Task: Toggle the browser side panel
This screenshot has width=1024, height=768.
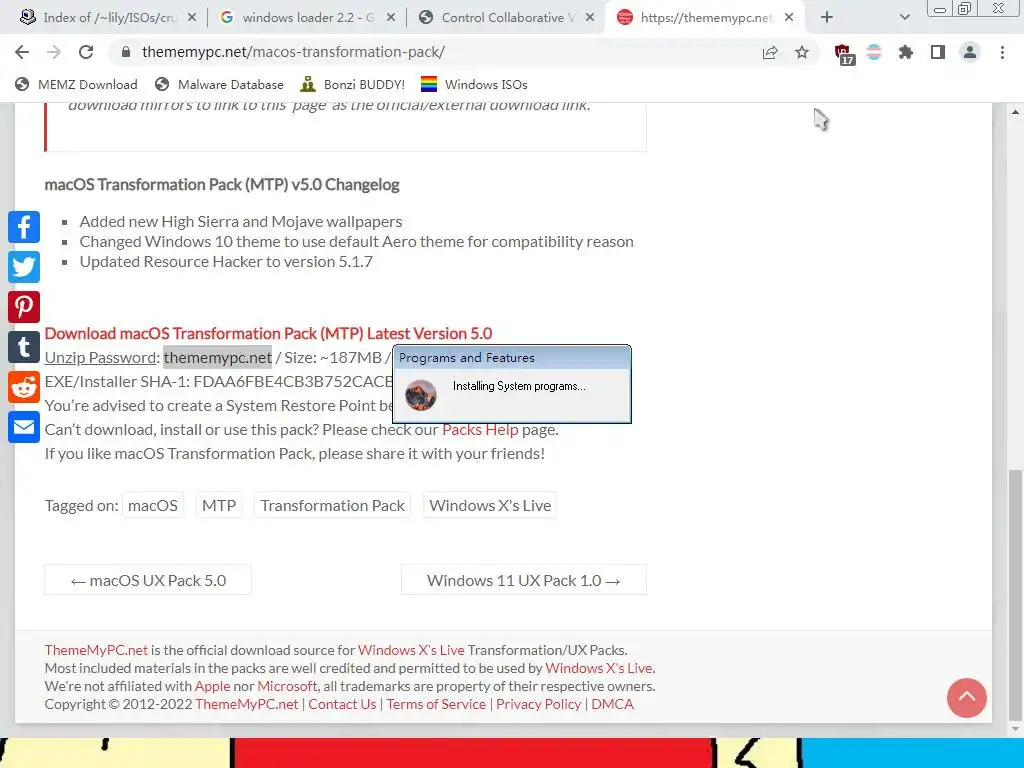Action: (938, 53)
